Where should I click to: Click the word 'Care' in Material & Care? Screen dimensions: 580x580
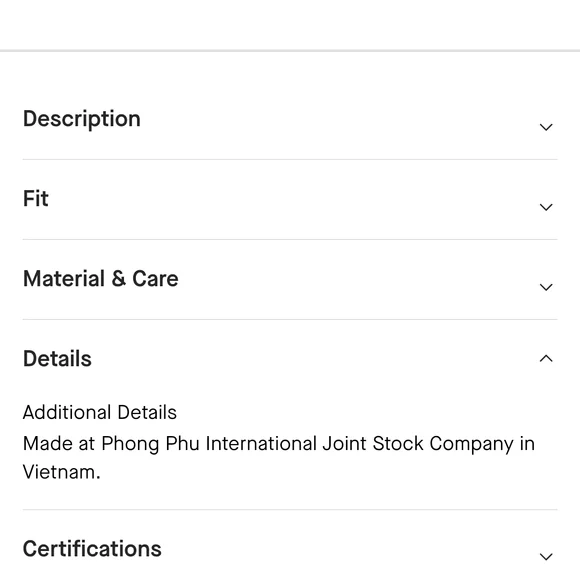pyautogui.click(x=155, y=278)
